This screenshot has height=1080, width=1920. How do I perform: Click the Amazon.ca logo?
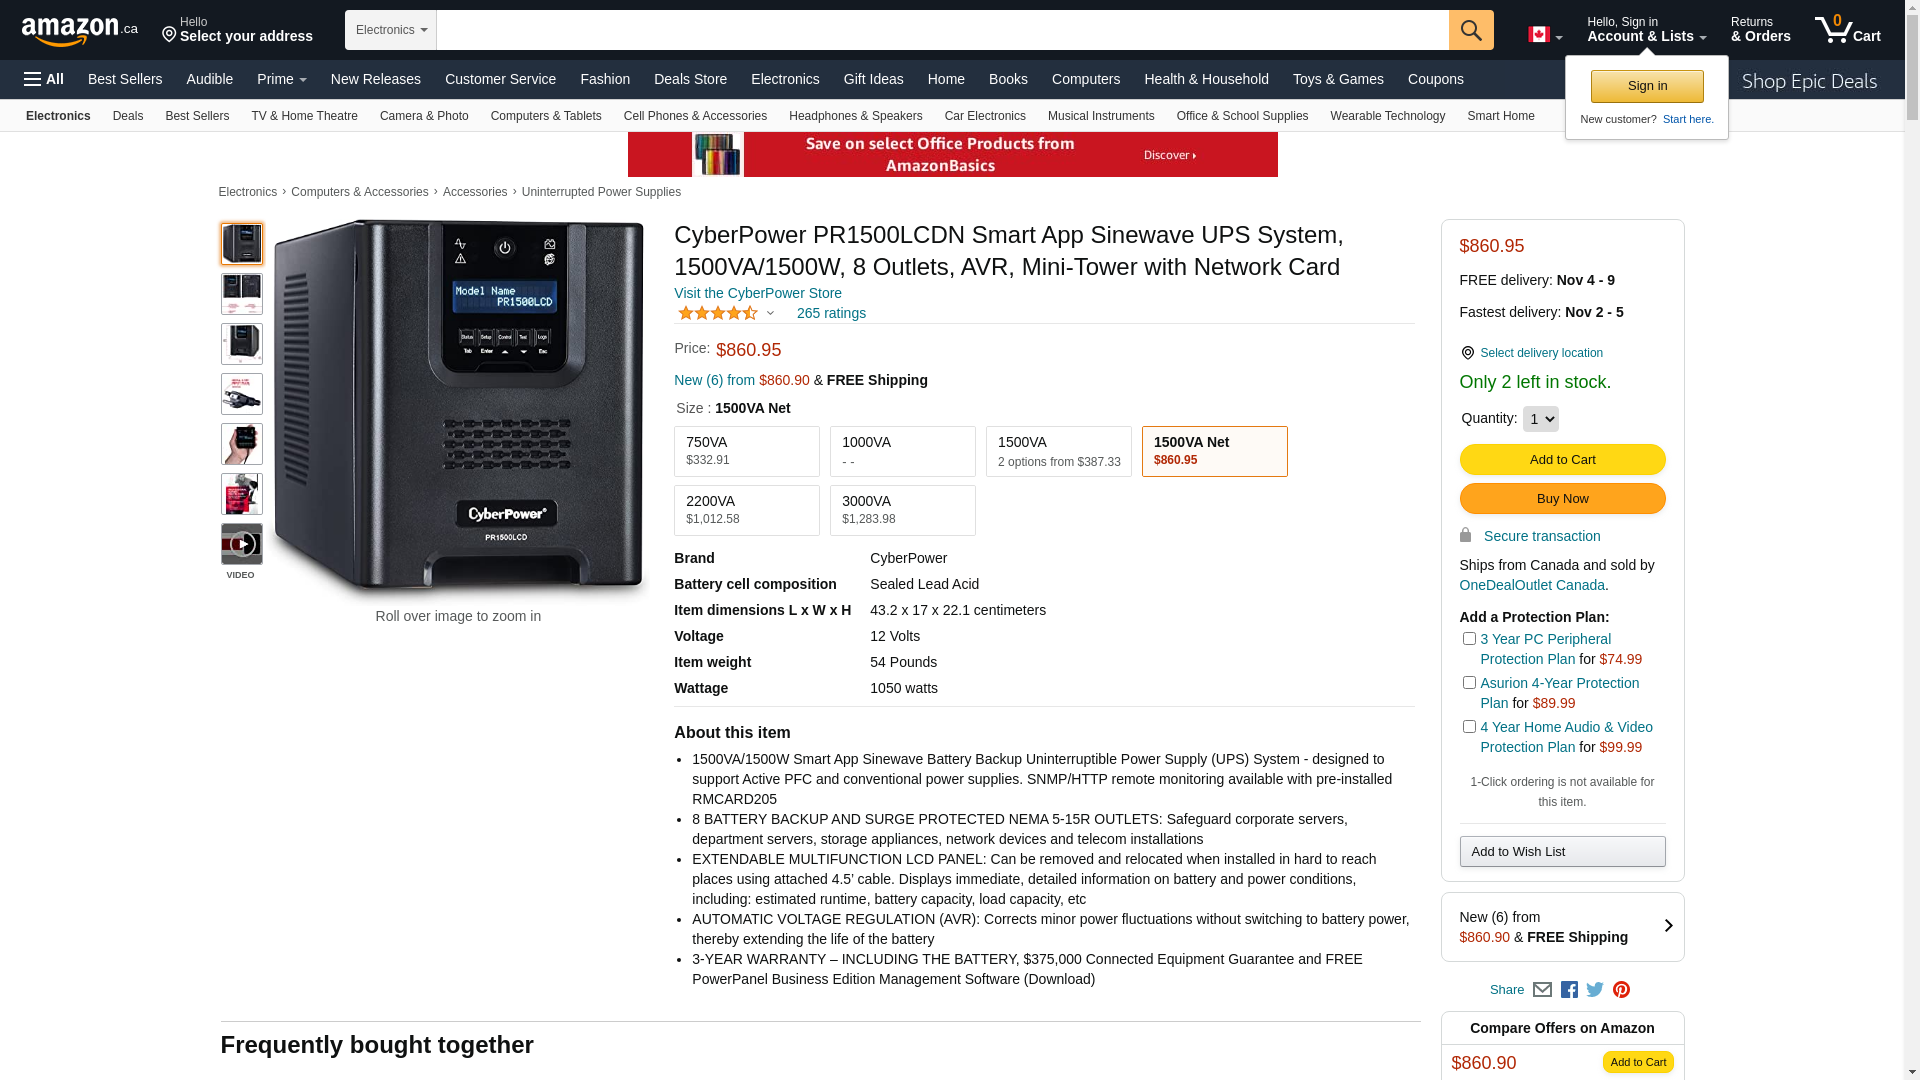(80, 31)
